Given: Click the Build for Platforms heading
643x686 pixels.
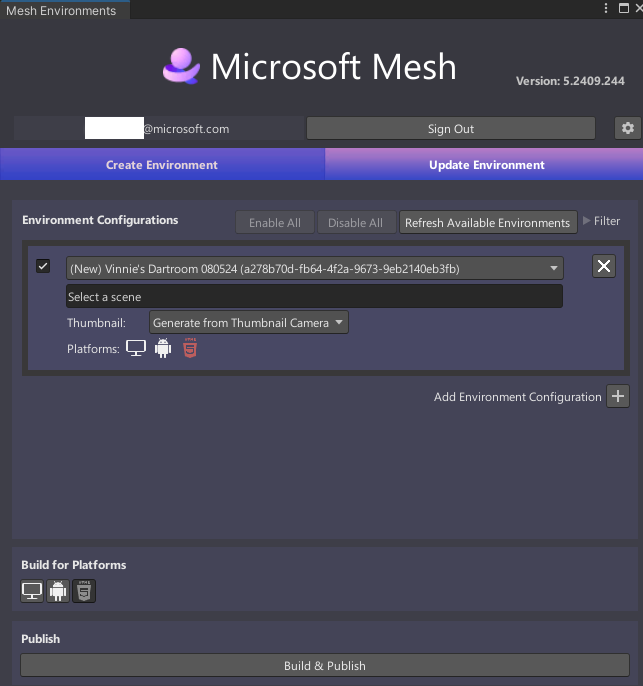Looking at the screenshot, I should pos(73,565).
